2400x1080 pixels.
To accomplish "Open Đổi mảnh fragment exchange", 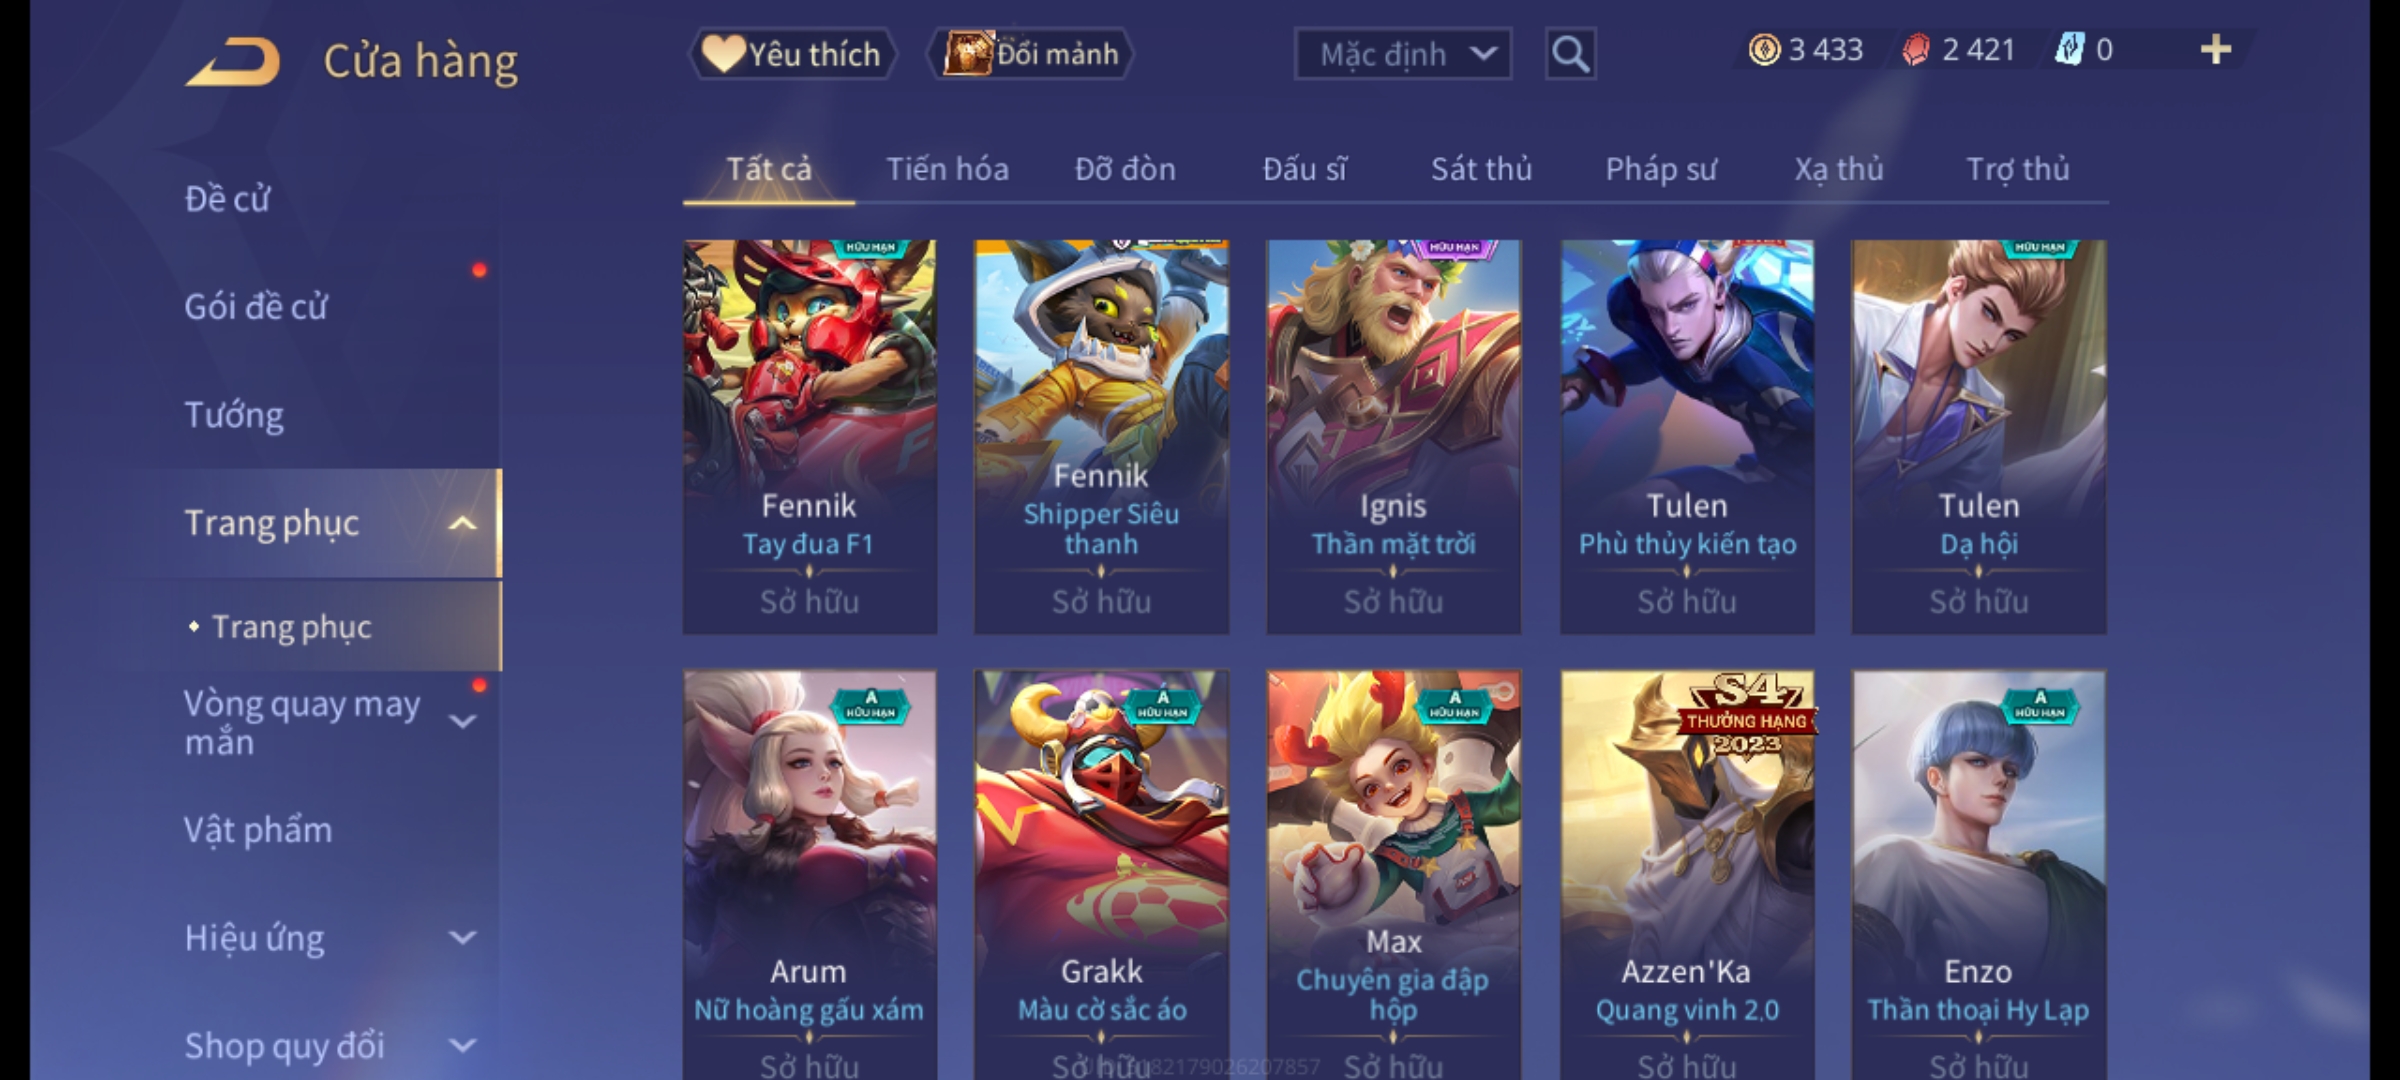I will coord(1030,54).
